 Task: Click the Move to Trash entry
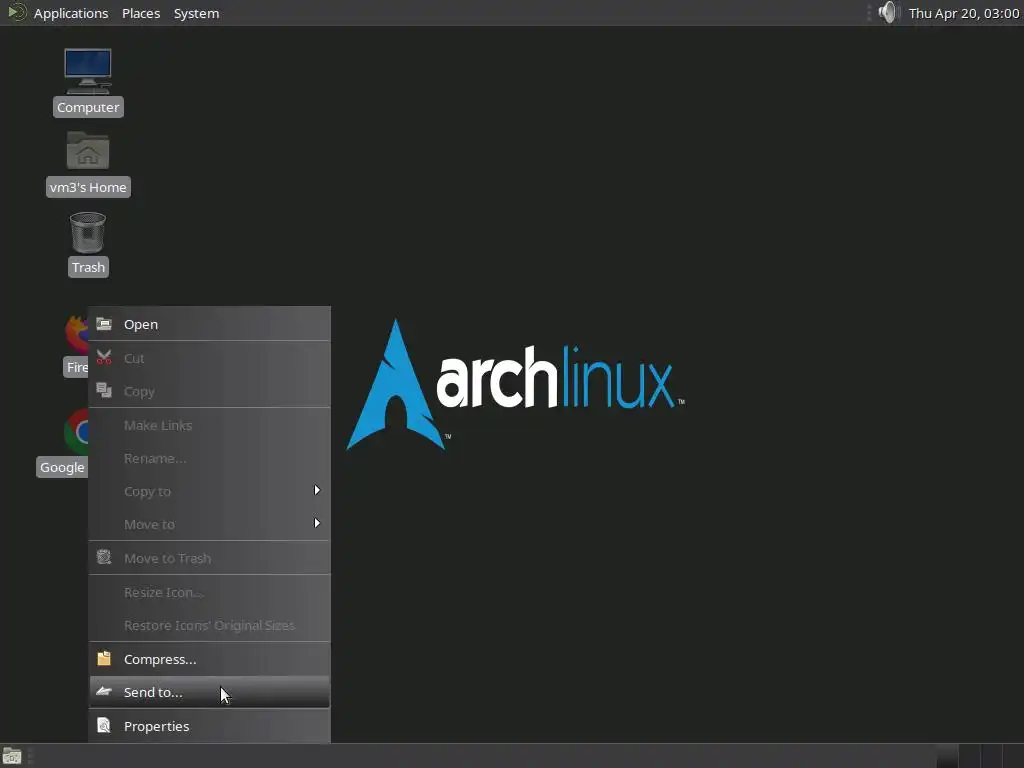(x=209, y=558)
